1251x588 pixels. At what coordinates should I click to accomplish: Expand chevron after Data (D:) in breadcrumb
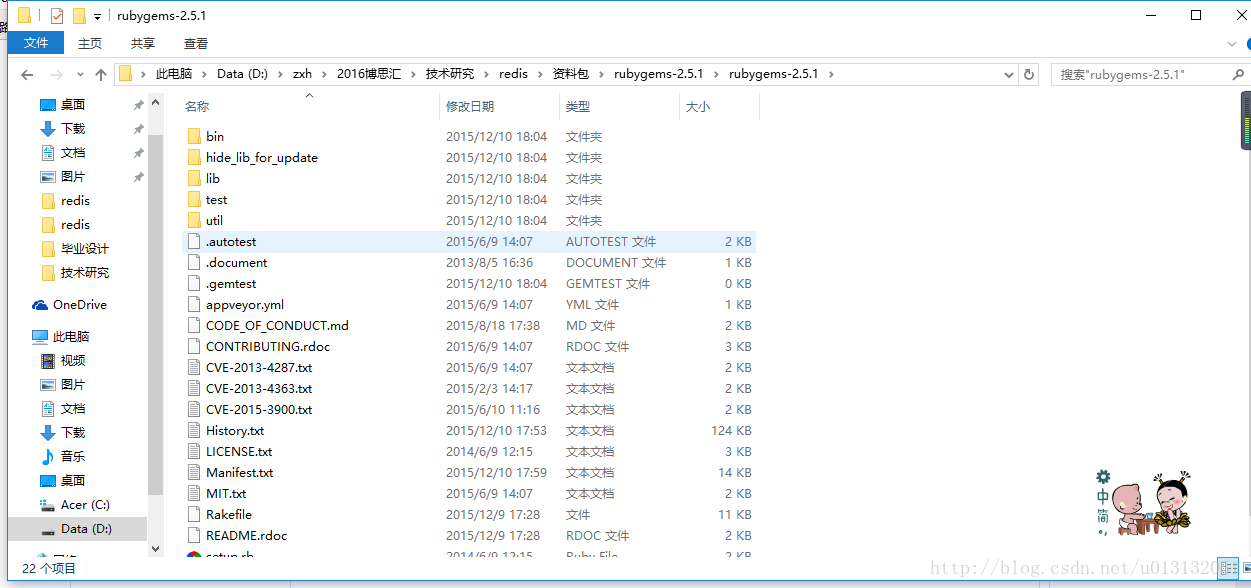[280, 74]
